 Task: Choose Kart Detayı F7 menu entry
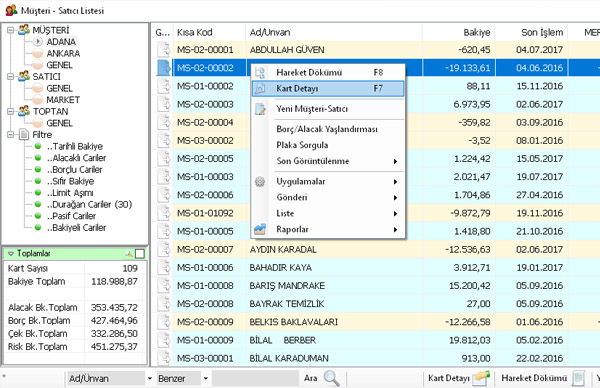(x=328, y=88)
